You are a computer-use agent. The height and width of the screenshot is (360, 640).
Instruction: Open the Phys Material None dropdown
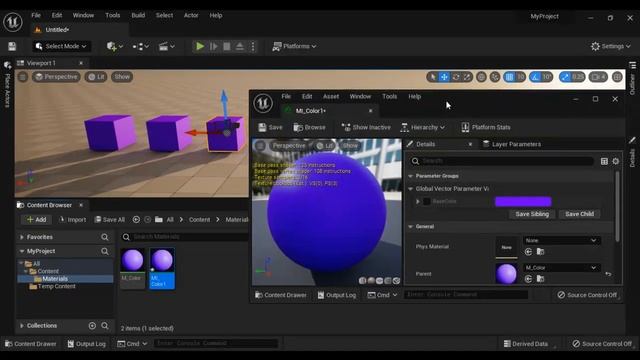[561, 240]
